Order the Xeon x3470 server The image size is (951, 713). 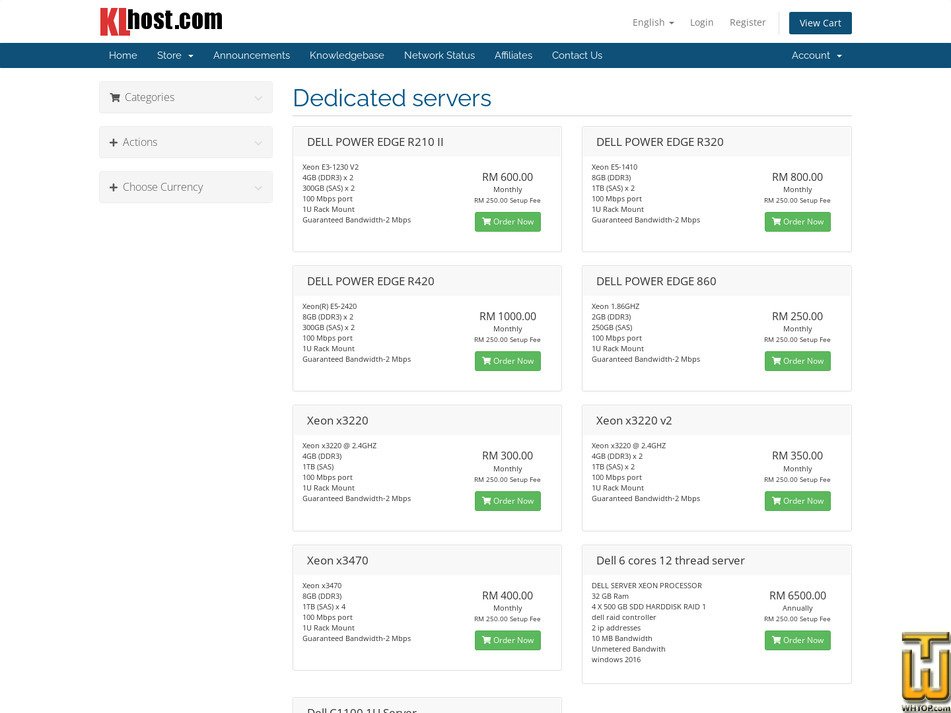coord(508,640)
